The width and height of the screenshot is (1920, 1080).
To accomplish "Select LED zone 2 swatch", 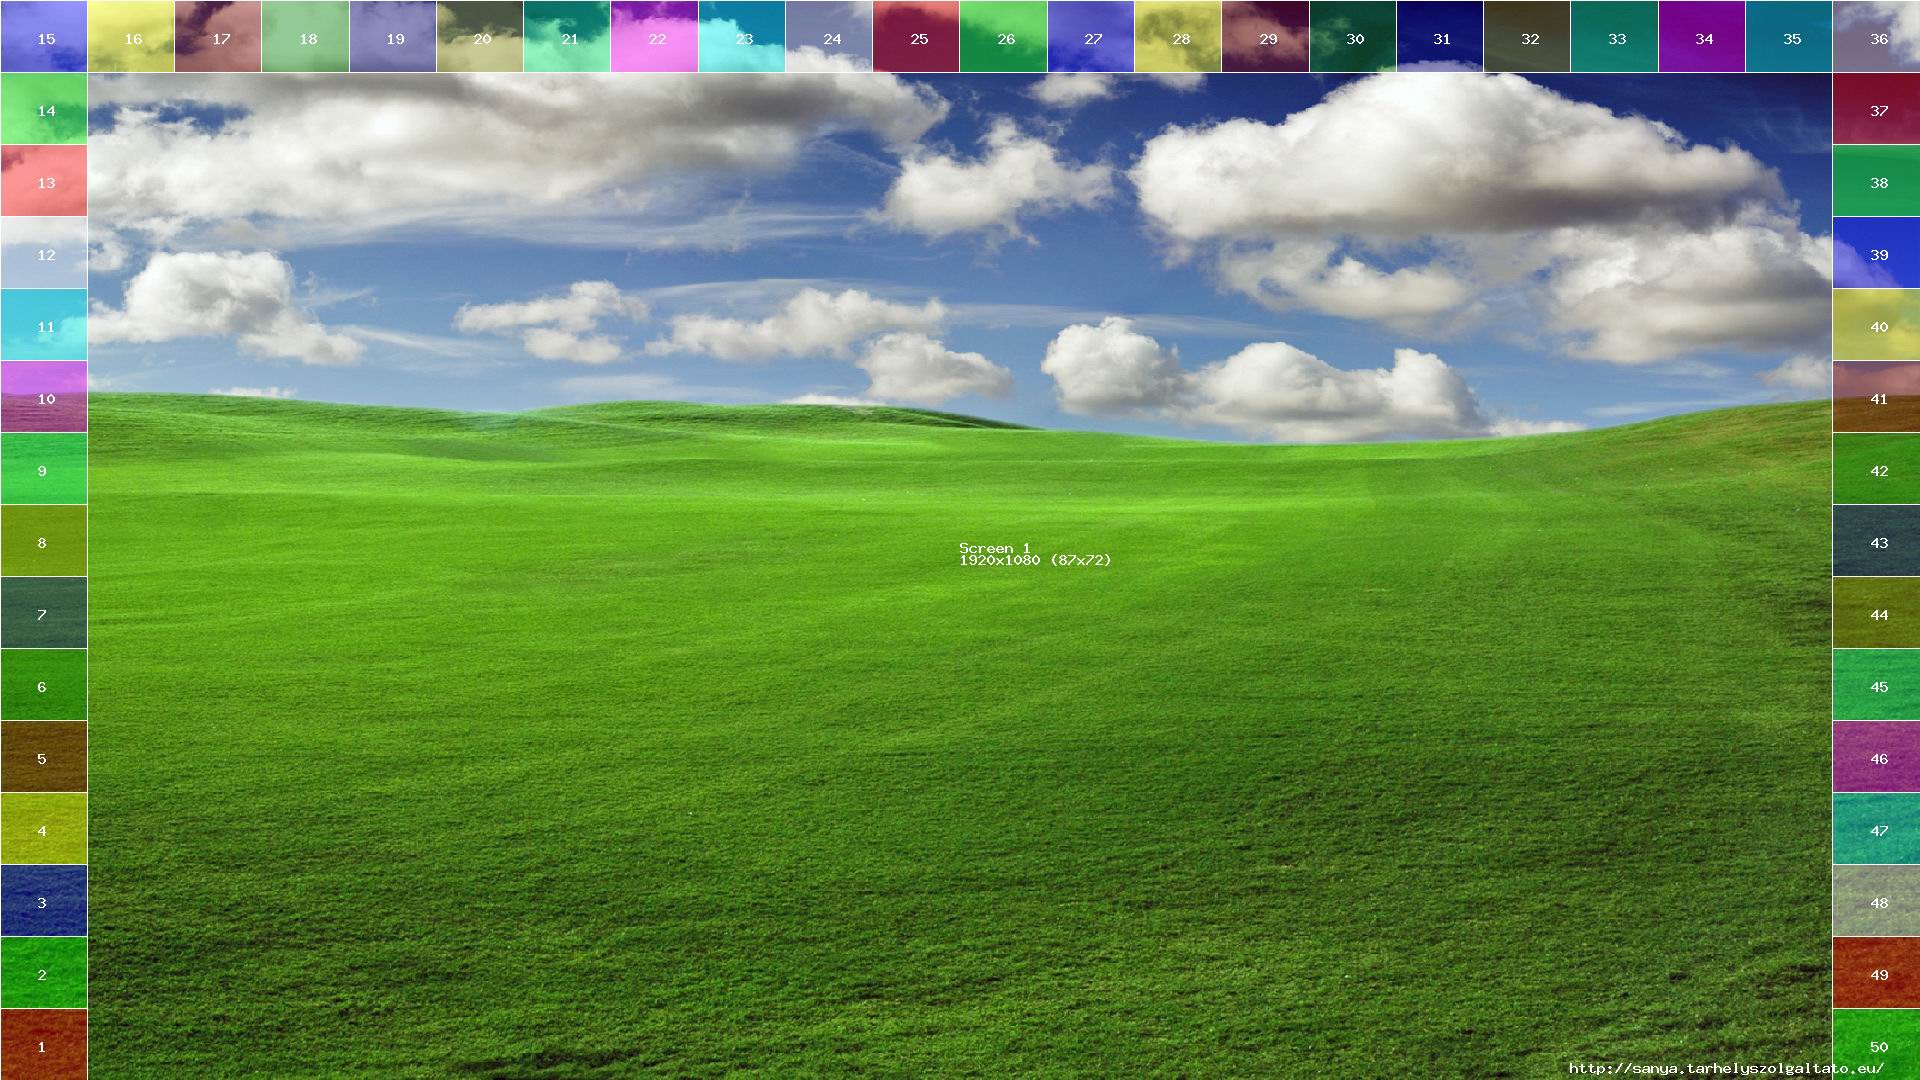I will tap(43, 972).
